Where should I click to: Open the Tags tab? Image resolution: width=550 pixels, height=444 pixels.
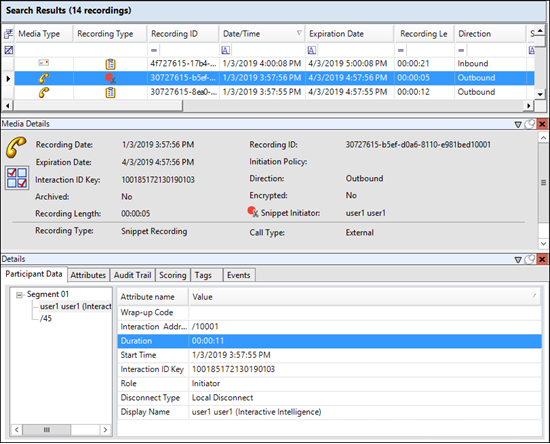click(x=207, y=275)
